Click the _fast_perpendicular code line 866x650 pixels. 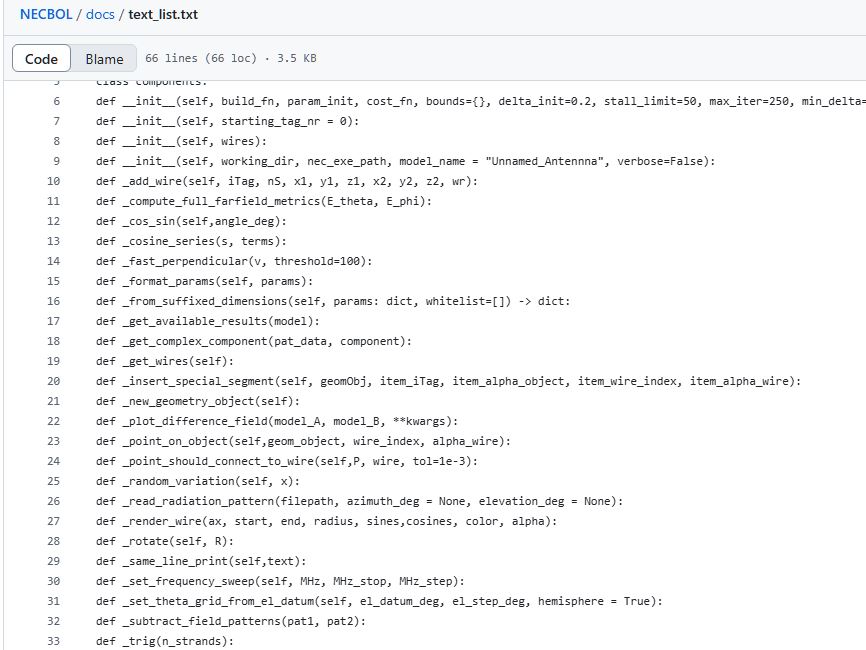(x=234, y=261)
